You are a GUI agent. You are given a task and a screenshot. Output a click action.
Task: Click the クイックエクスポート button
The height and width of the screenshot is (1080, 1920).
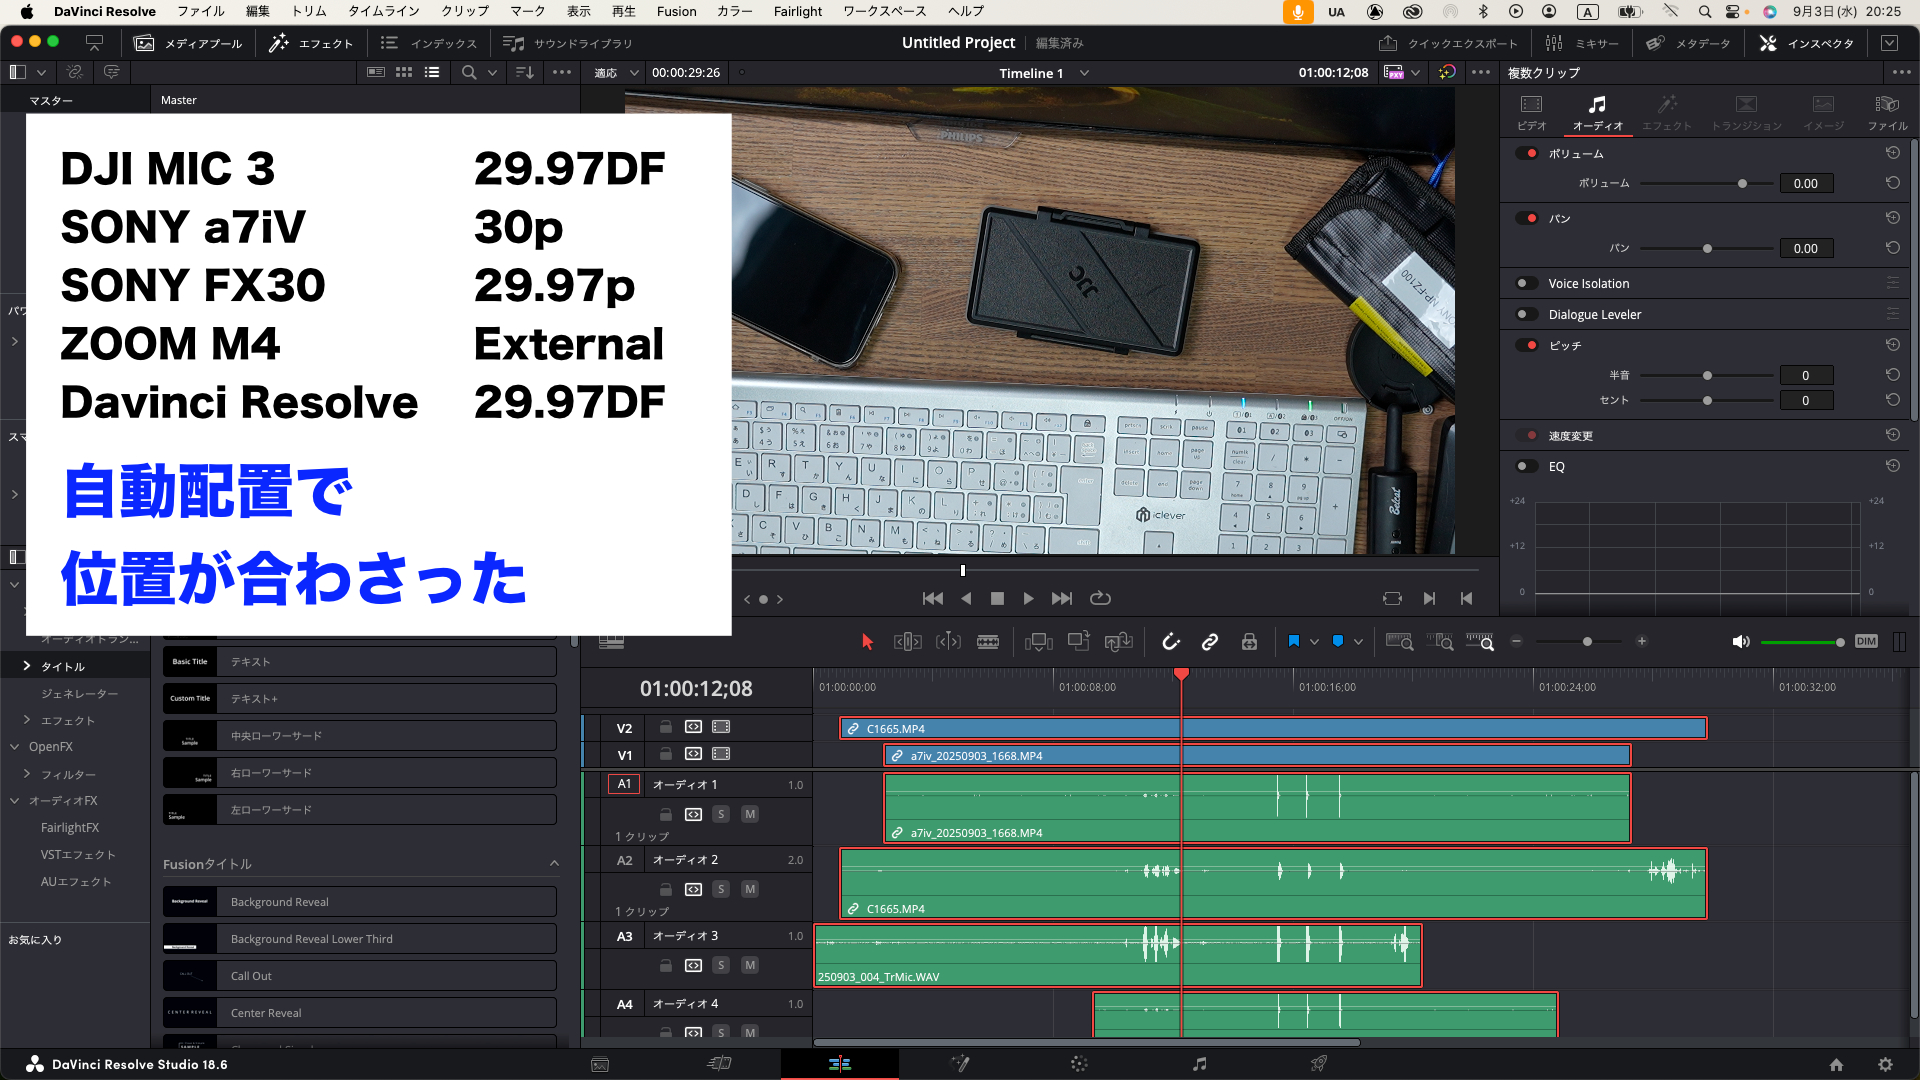click(1448, 43)
